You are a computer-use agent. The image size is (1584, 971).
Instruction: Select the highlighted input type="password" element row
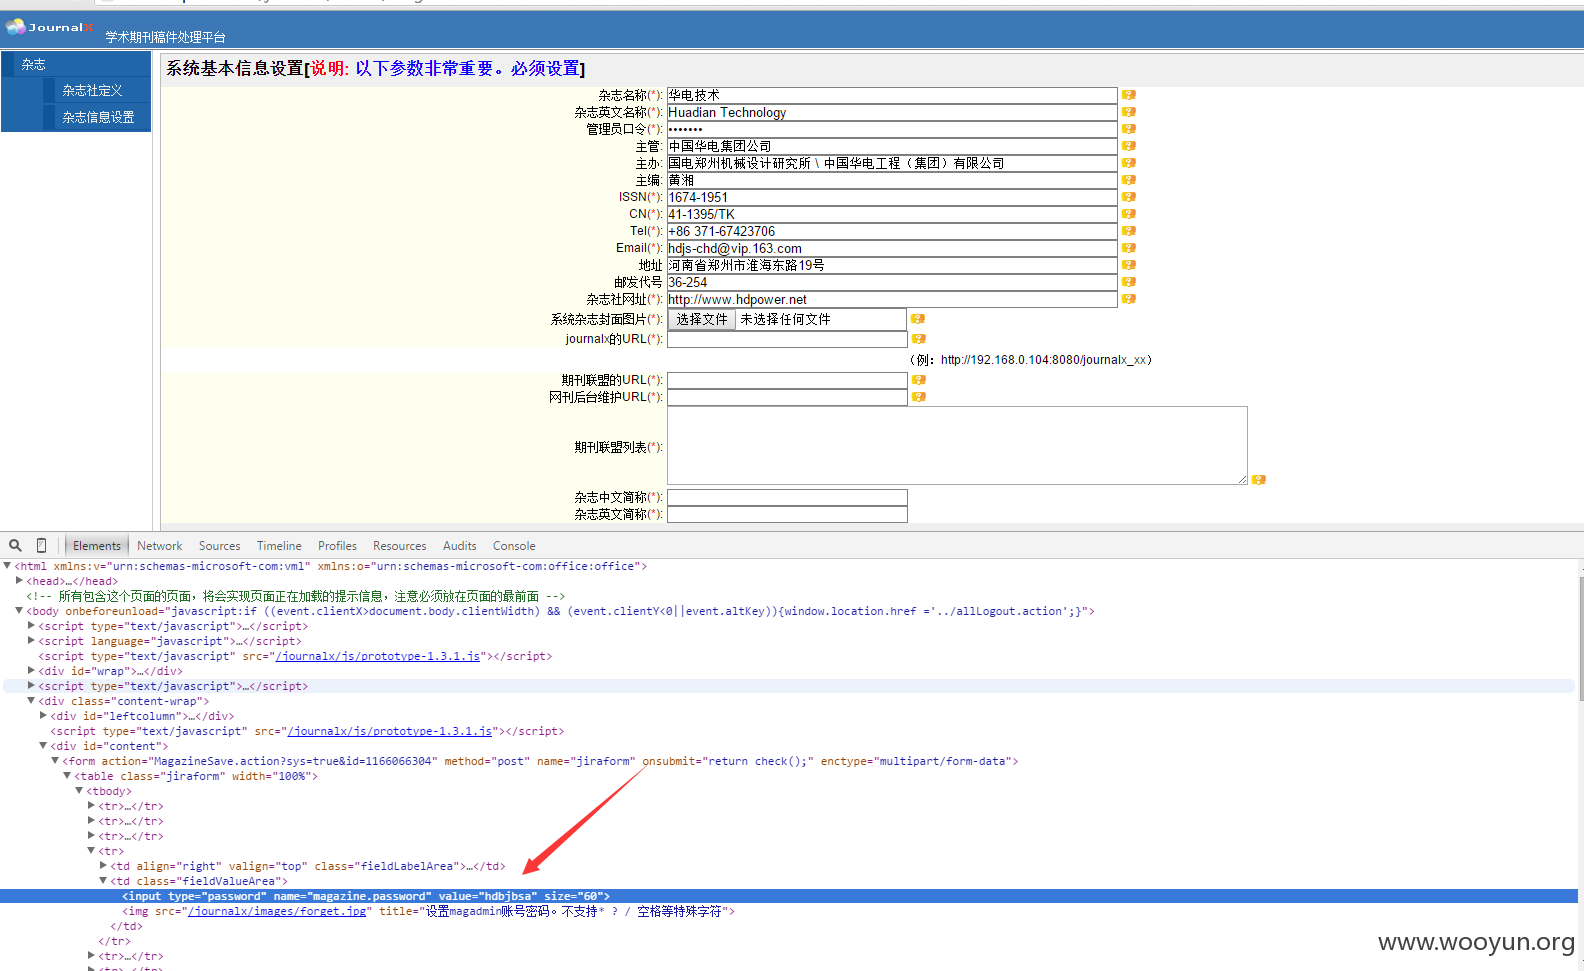pyautogui.click(x=789, y=896)
